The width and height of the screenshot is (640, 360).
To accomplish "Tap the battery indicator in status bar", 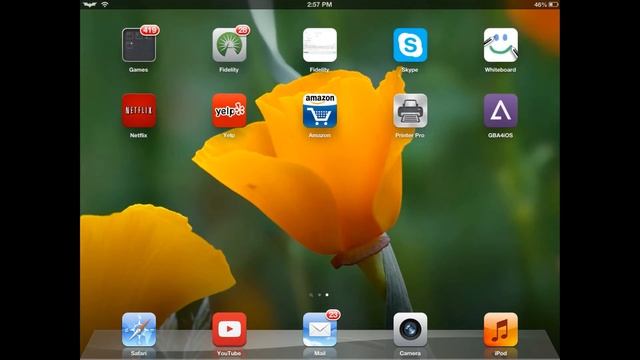I will click(553, 4).
